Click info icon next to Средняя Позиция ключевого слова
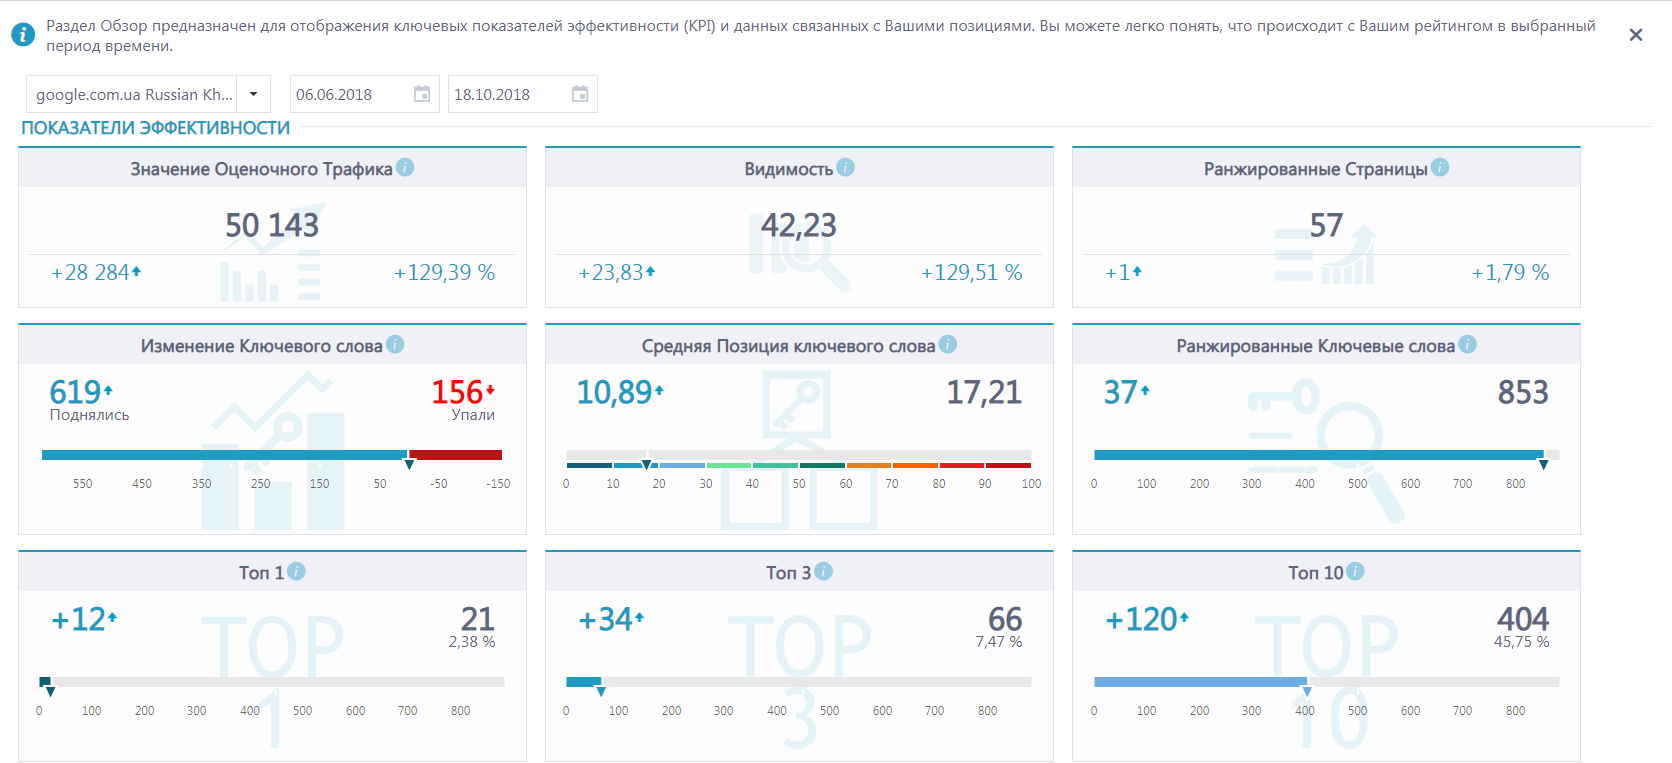The image size is (1672, 763). 948,344
